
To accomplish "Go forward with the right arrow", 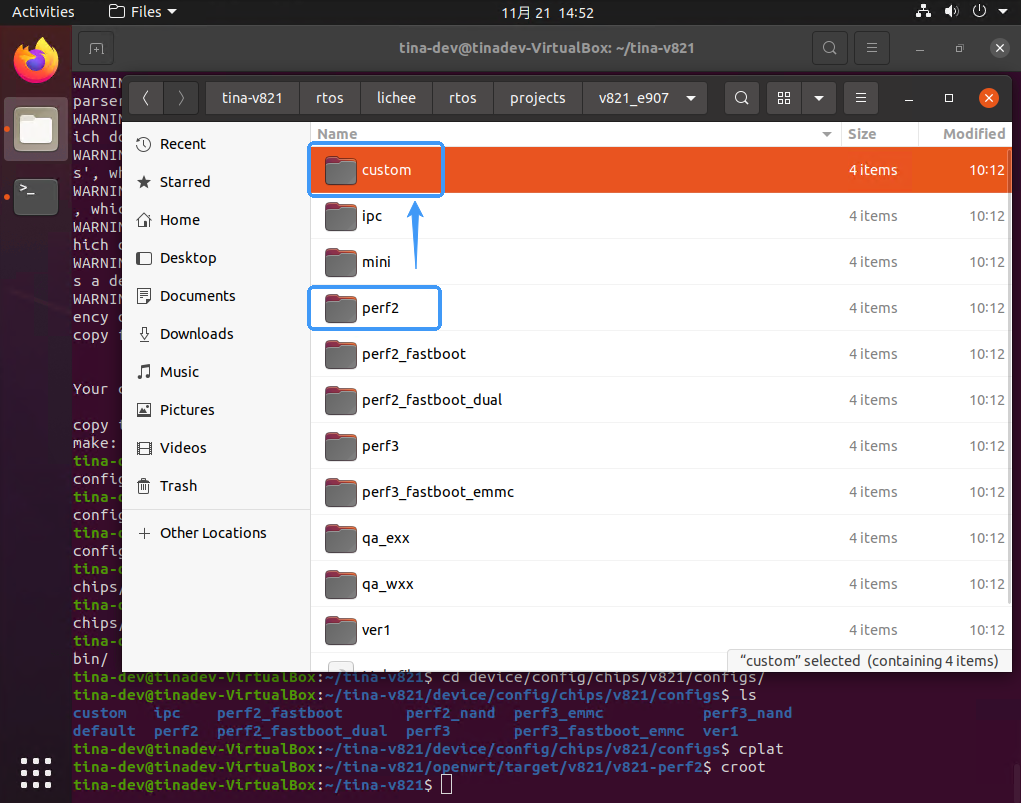I will 181,98.
